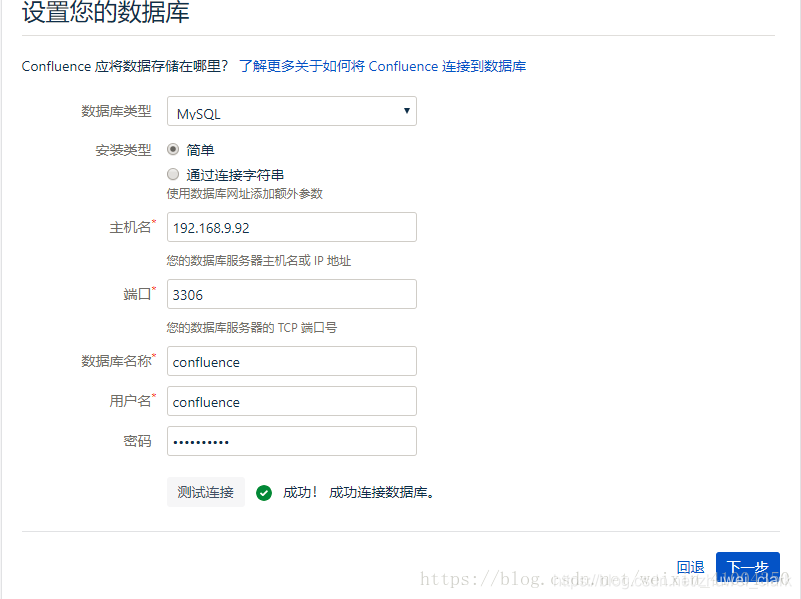Click the 数据库名称 input field

tap(292, 362)
